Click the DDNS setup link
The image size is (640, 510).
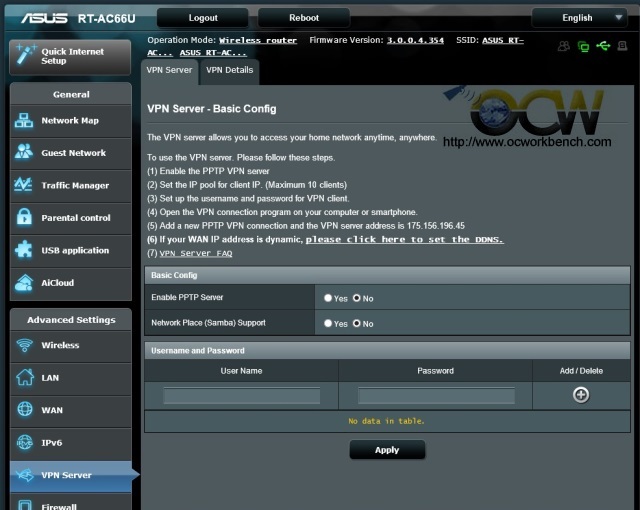pos(404,239)
